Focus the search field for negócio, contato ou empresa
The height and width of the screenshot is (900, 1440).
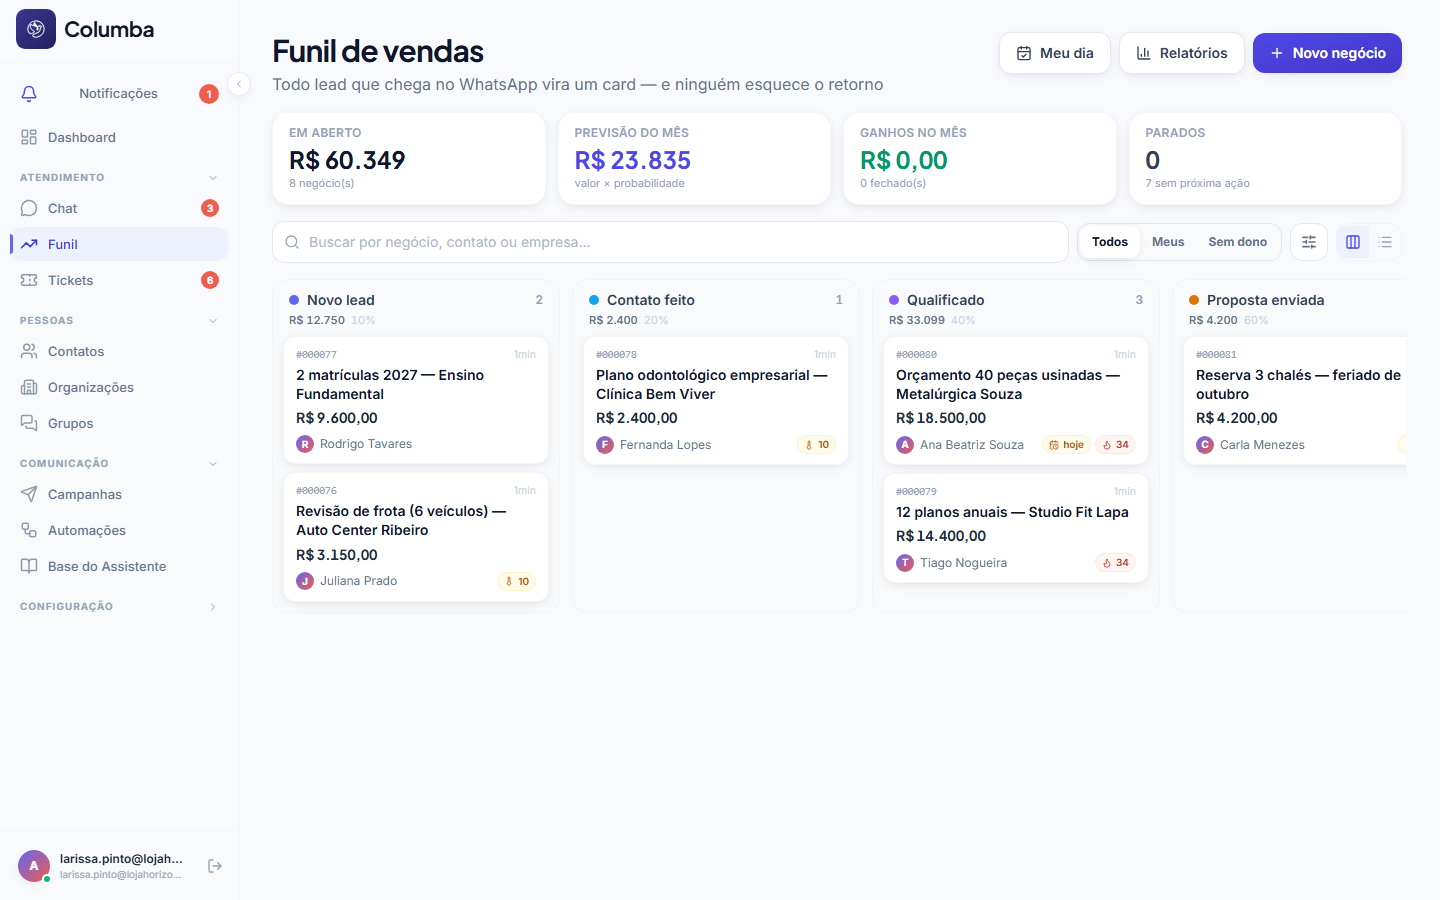click(x=670, y=242)
